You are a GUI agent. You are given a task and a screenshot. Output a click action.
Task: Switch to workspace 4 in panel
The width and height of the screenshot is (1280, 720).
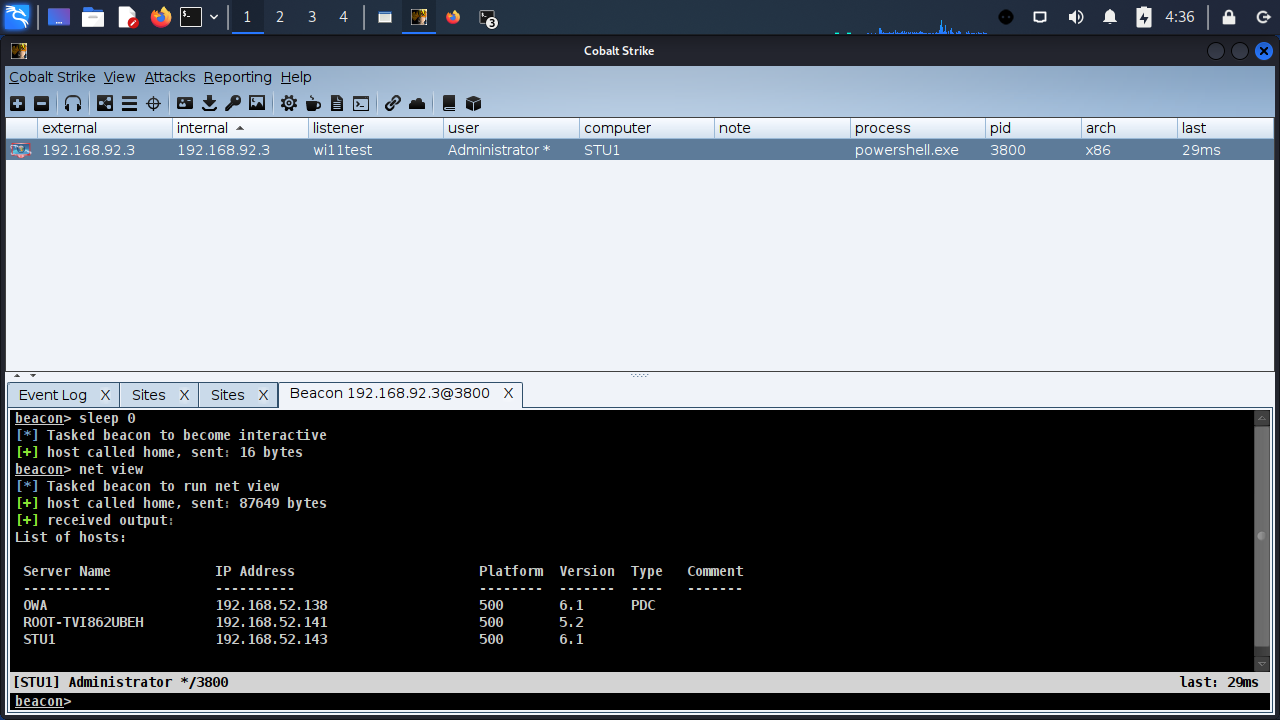[x=344, y=17]
